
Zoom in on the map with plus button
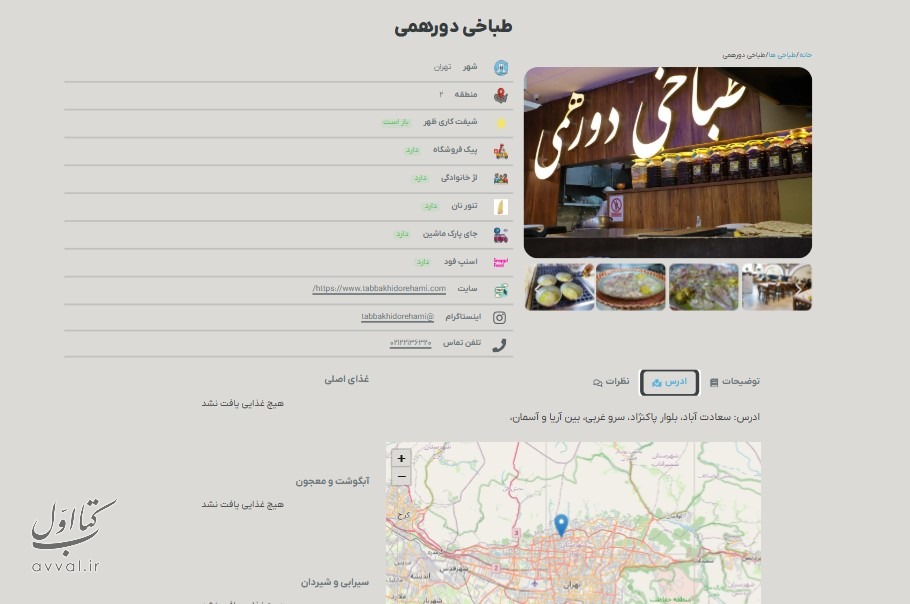click(401, 458)
